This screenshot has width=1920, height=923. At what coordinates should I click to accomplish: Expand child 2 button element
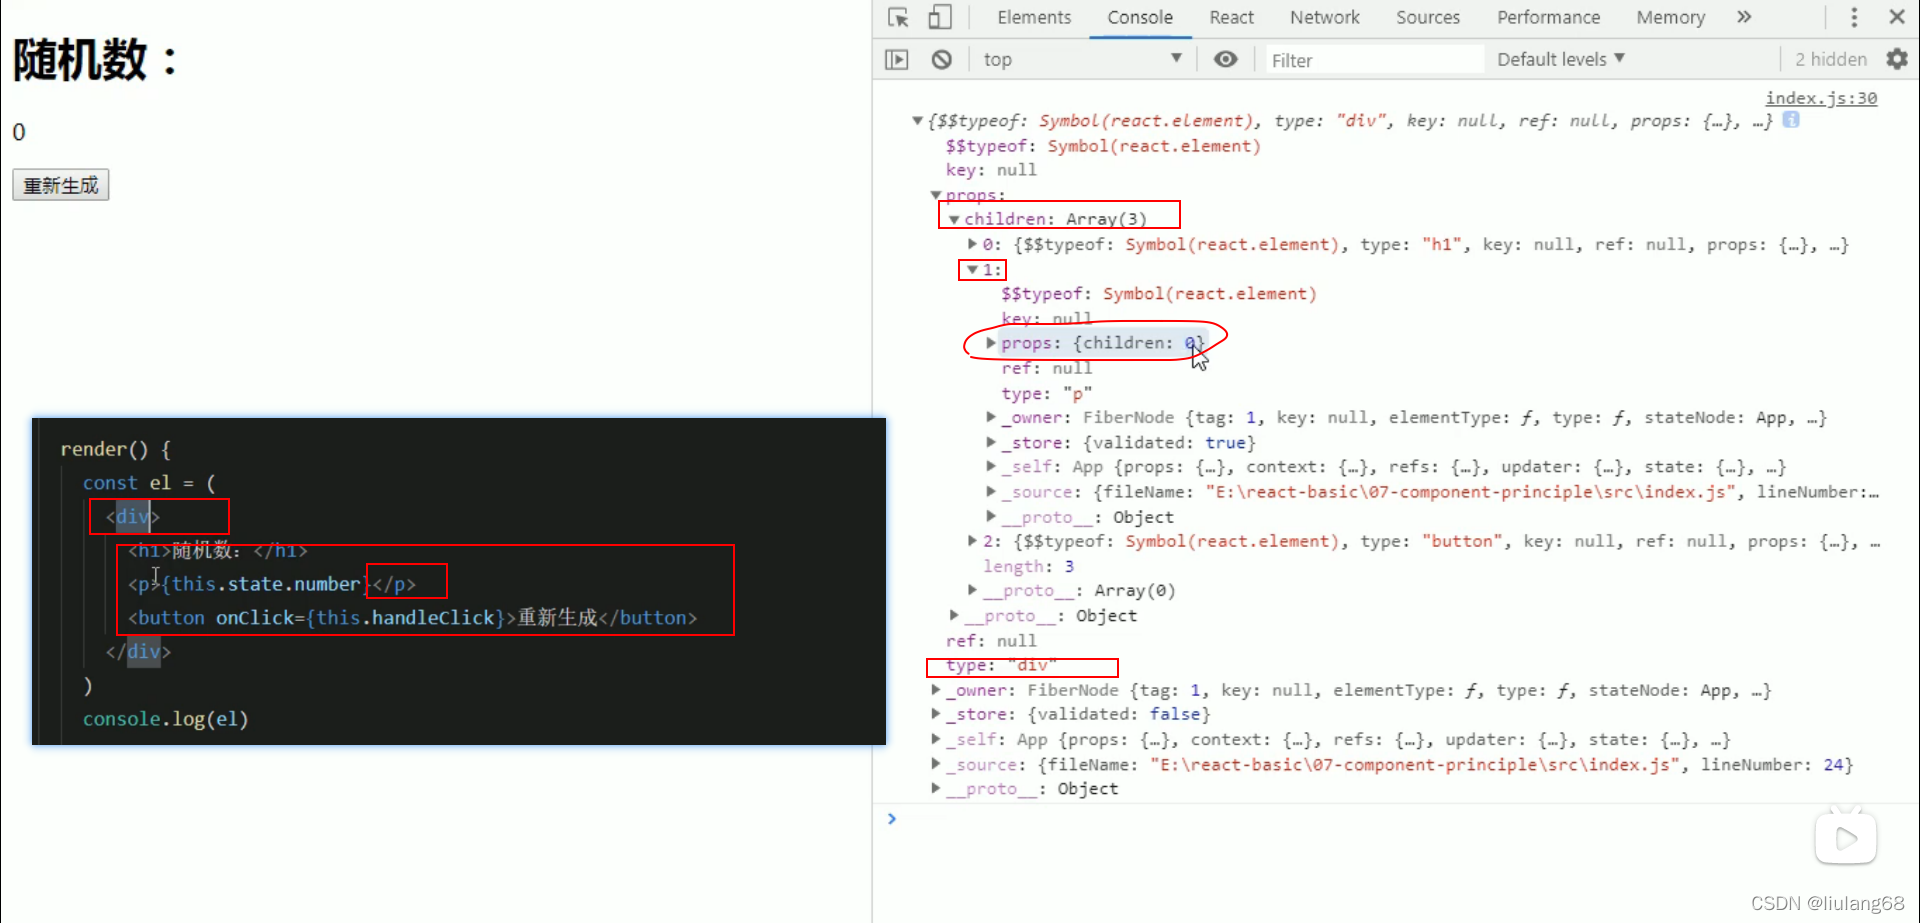click(972, 541)
